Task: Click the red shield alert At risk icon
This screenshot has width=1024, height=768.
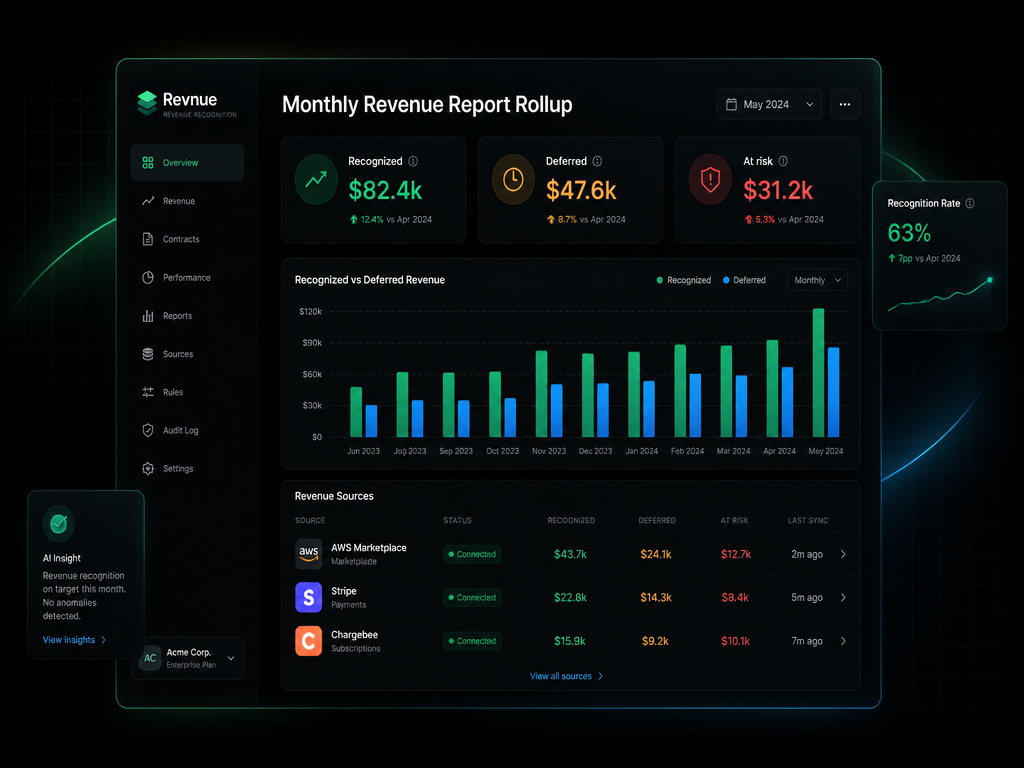Action: click(711, 180)
